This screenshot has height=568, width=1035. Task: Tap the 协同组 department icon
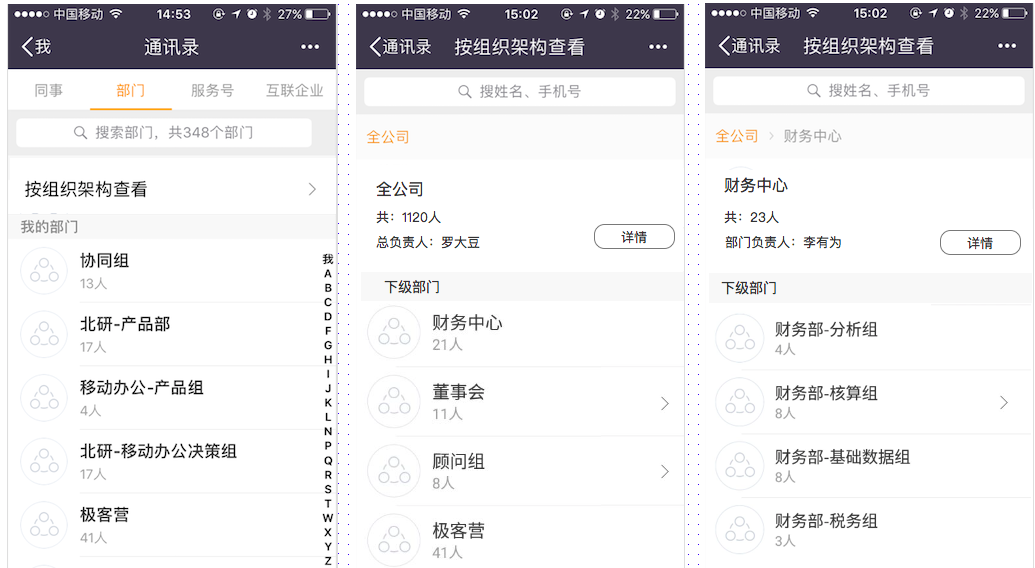pyautogui.click(x=44, y=271)
